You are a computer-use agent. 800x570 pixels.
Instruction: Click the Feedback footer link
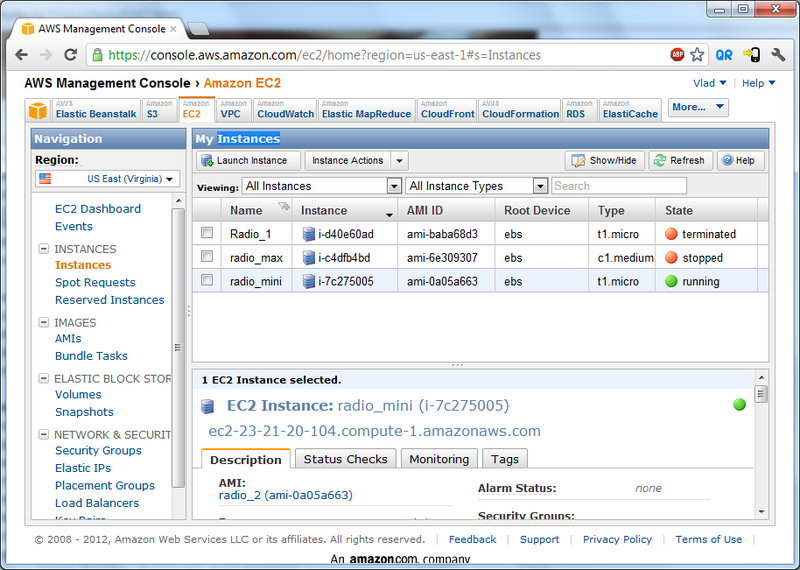472,539
